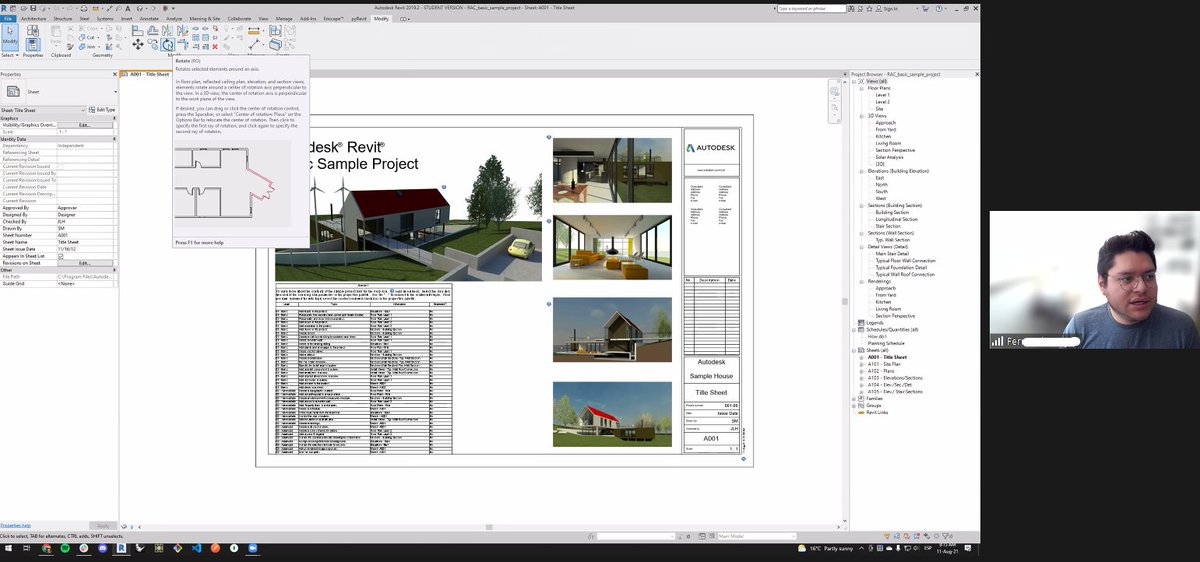The height and width of the screenshot is (562, 1200).
Task: Open the Revit application logo menu
Action: (5, 8)
